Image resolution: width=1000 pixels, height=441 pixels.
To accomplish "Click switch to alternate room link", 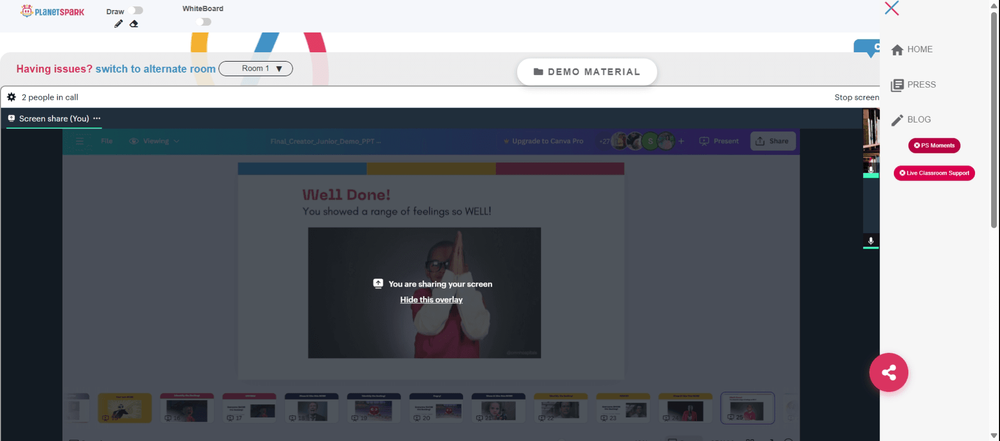I will 156,69.
